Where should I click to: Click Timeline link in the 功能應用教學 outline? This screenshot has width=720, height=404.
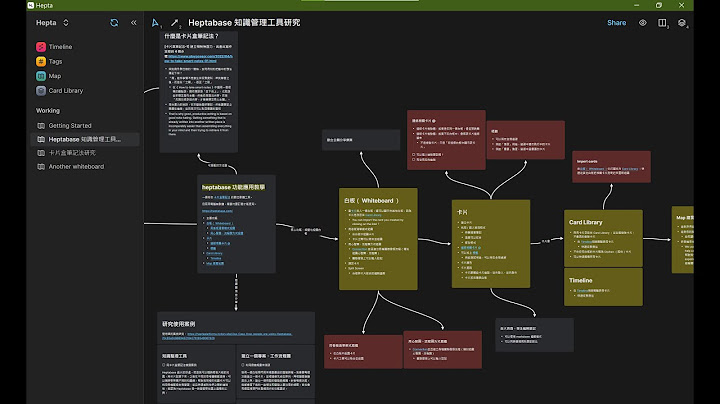click(x=215, y=258)
